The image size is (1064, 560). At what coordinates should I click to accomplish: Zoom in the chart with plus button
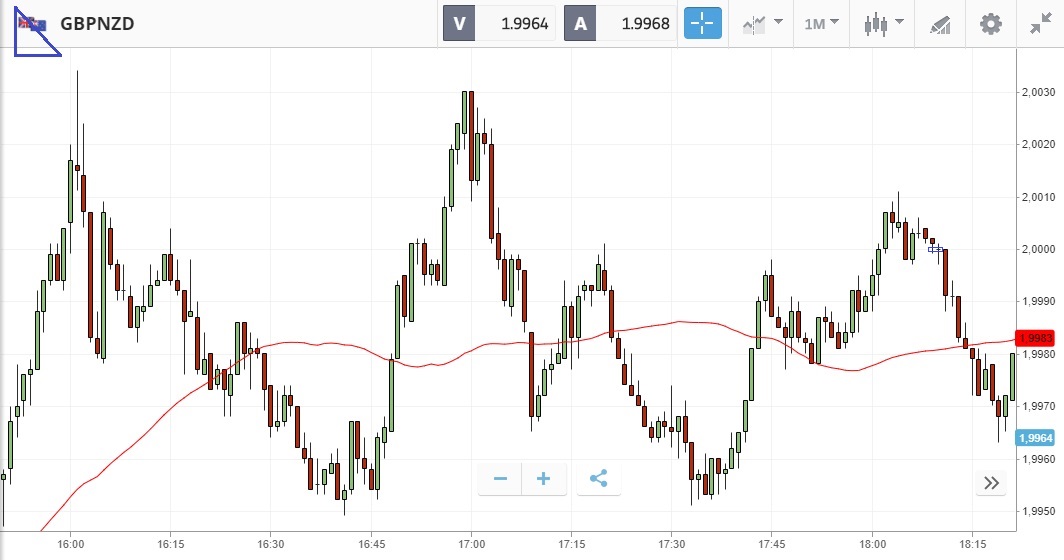pos(544,479)
